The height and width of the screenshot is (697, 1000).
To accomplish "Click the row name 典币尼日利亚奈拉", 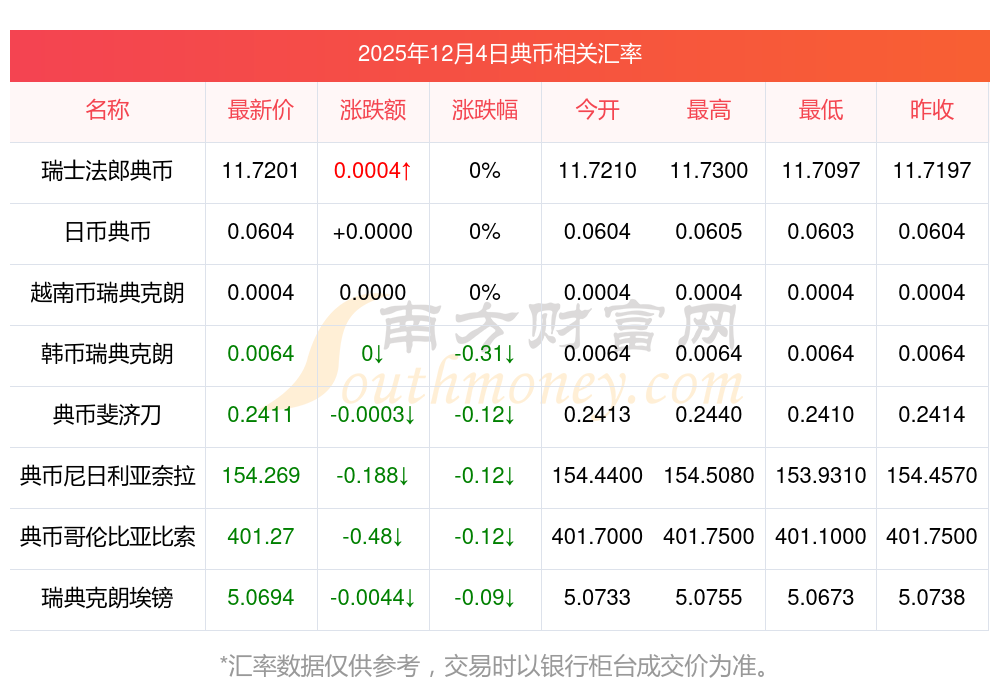I will coord(107,476).
